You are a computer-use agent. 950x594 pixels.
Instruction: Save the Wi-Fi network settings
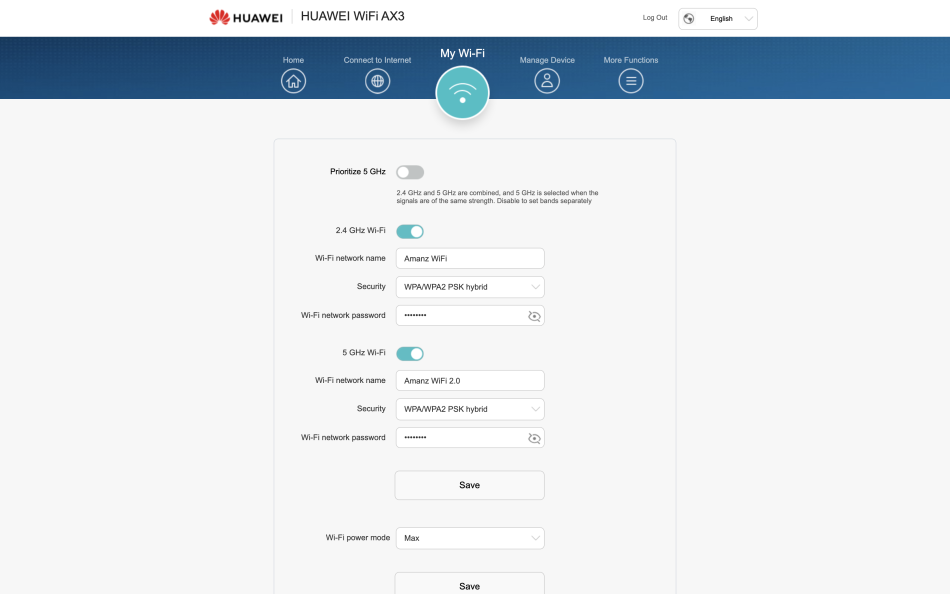pyautogui.click(x=470, y=486)
